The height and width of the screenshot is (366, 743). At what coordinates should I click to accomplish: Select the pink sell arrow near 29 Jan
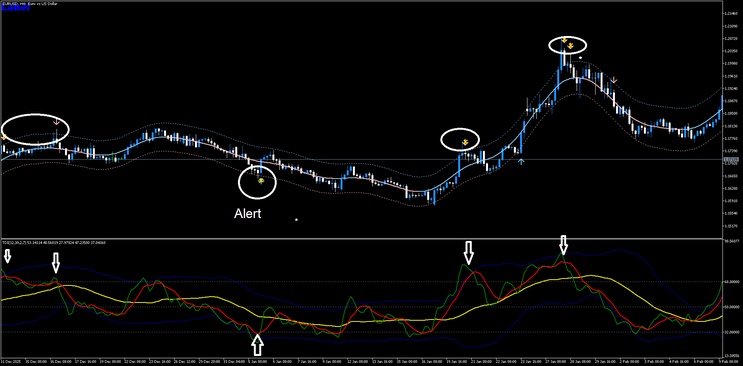click(614, 80)
